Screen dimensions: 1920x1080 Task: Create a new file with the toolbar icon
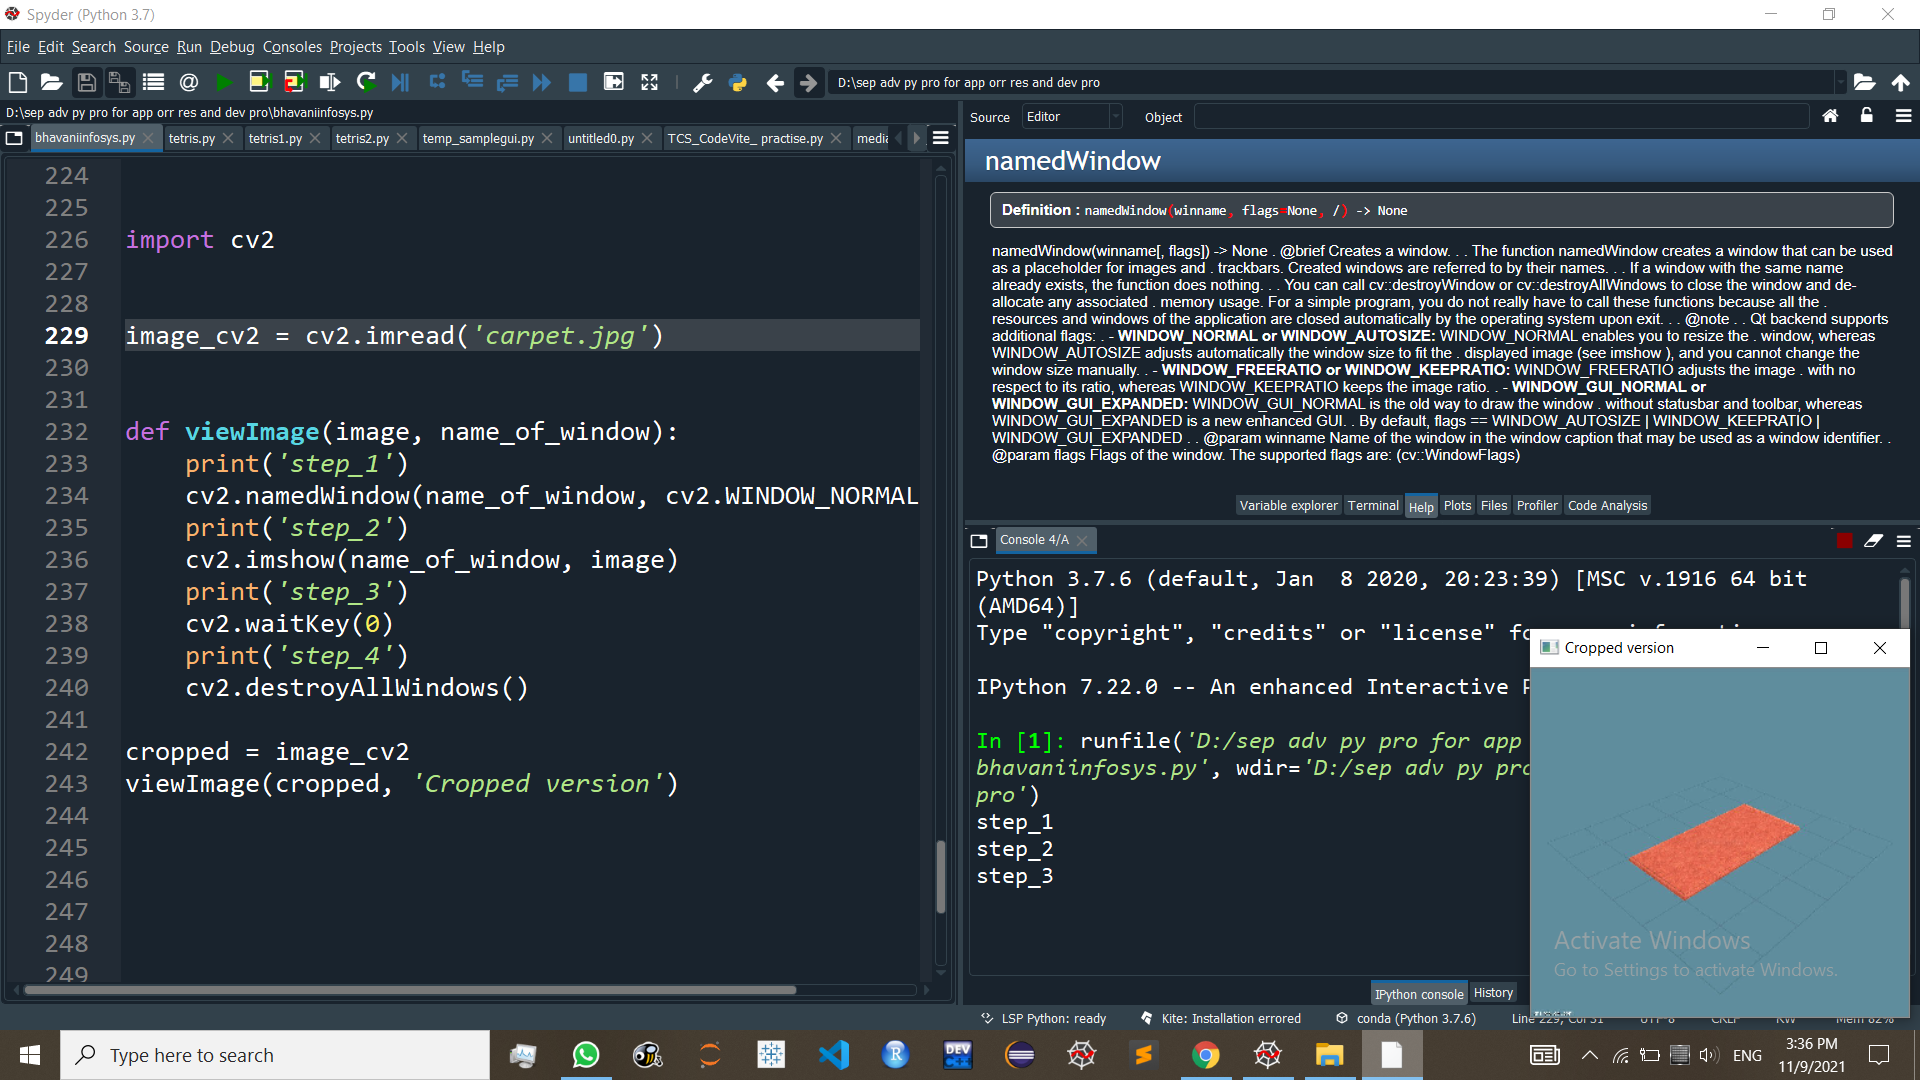[17, 82]
